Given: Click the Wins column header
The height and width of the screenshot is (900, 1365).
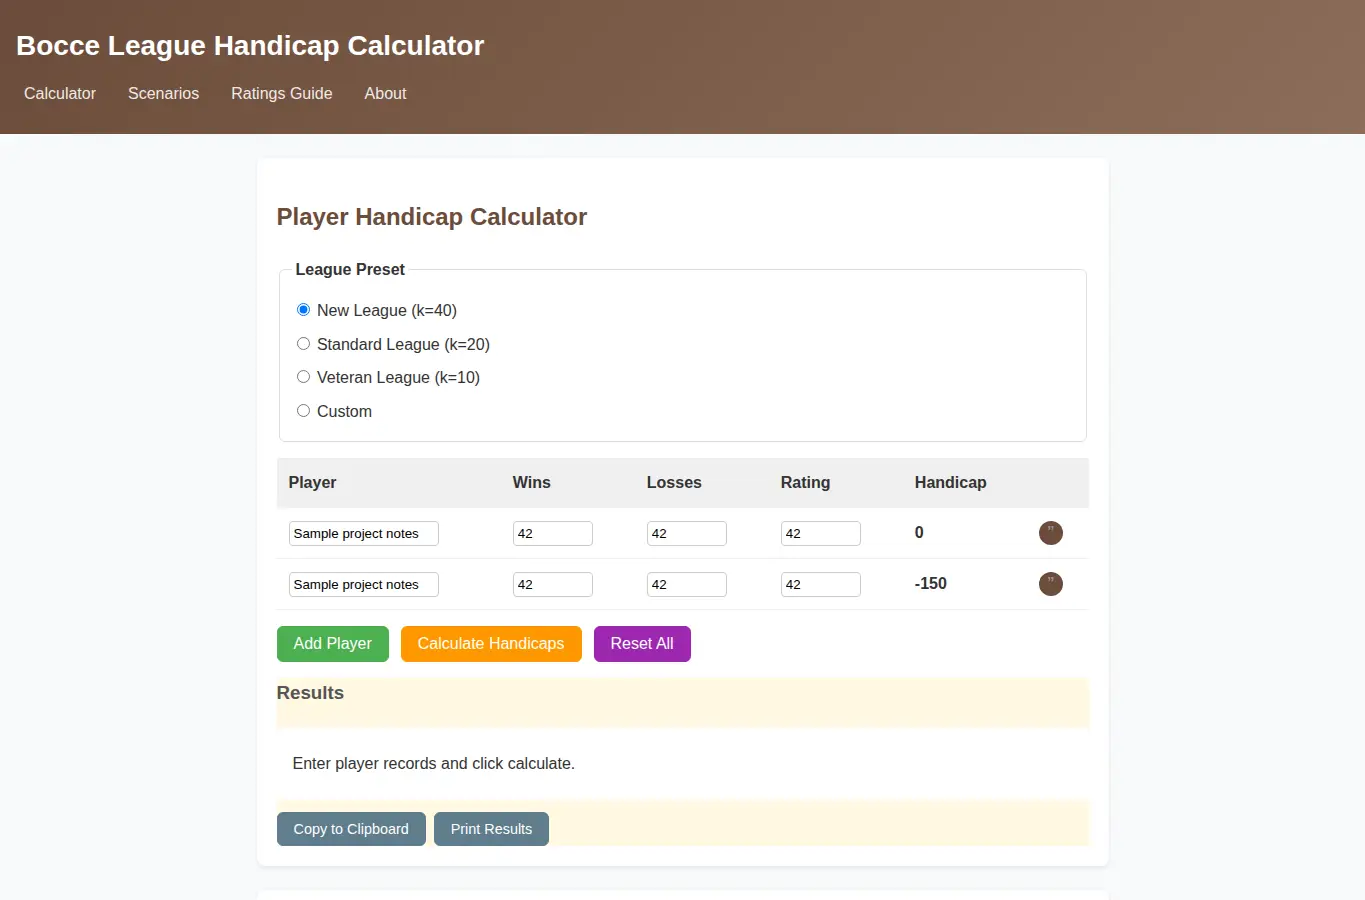Looking at the screenshot, I should coord(531,482).
